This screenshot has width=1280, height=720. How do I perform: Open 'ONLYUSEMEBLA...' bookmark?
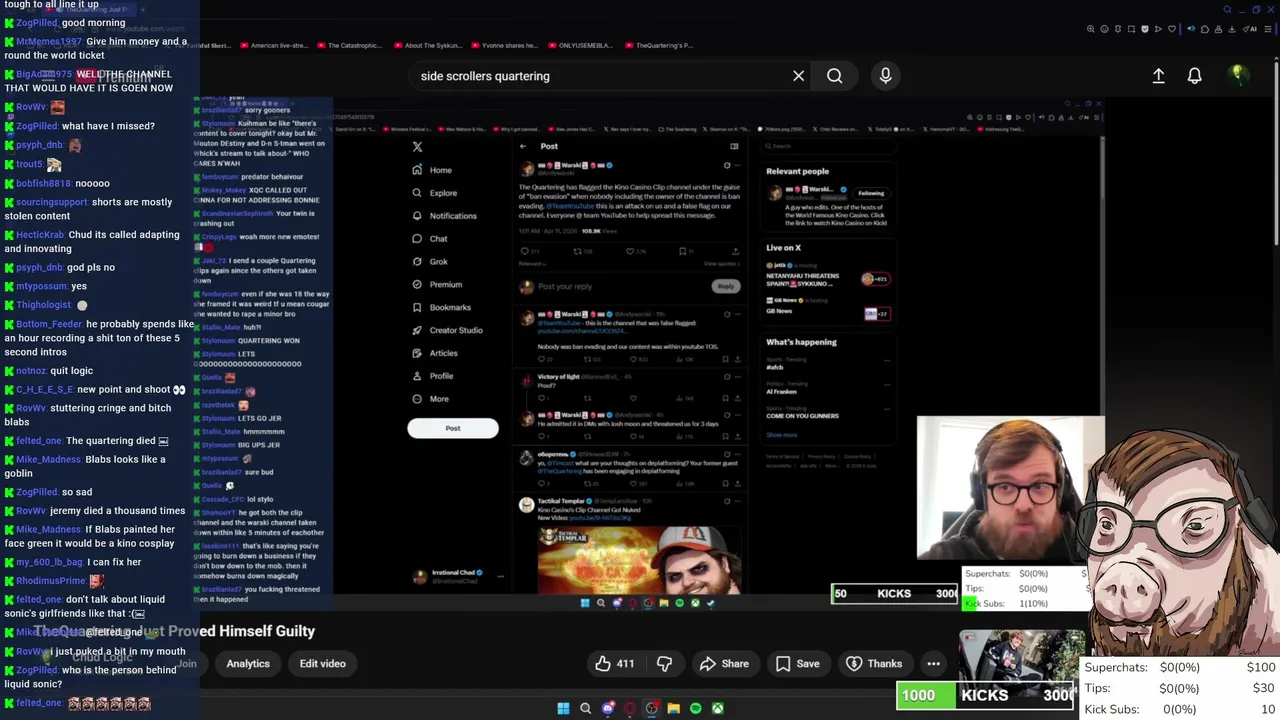point(581,45)
